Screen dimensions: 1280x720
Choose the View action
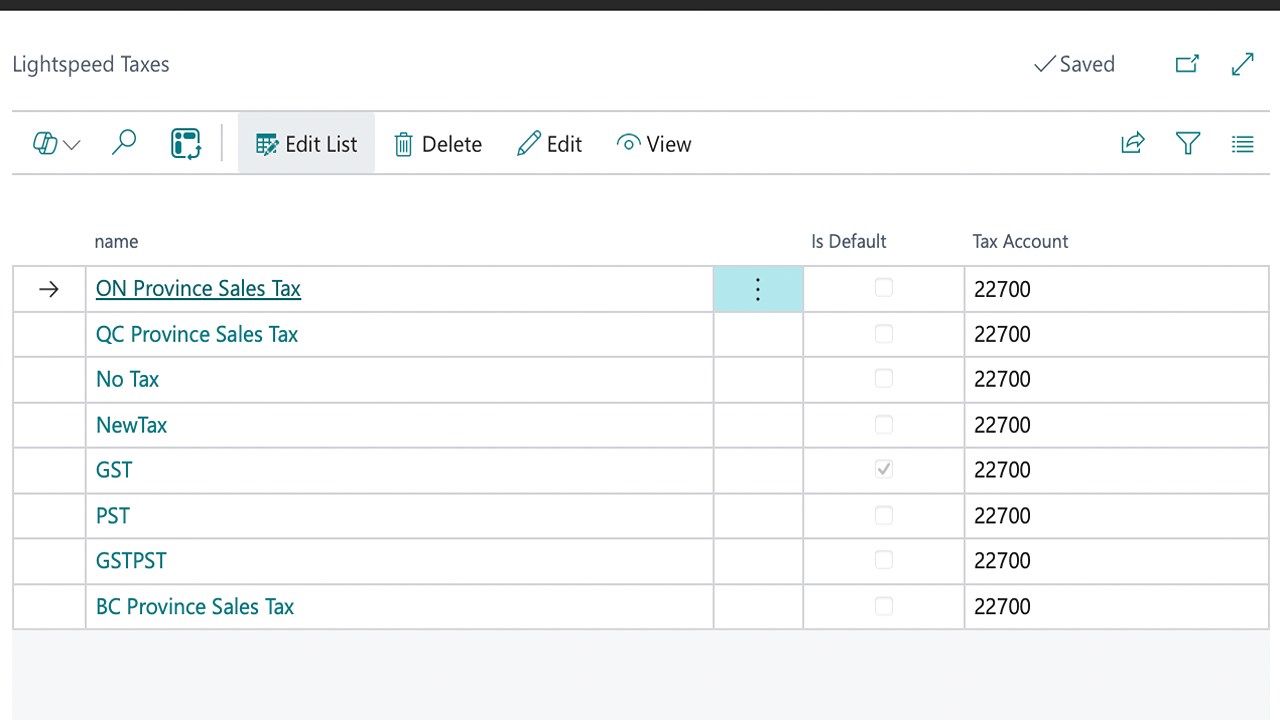654,144
